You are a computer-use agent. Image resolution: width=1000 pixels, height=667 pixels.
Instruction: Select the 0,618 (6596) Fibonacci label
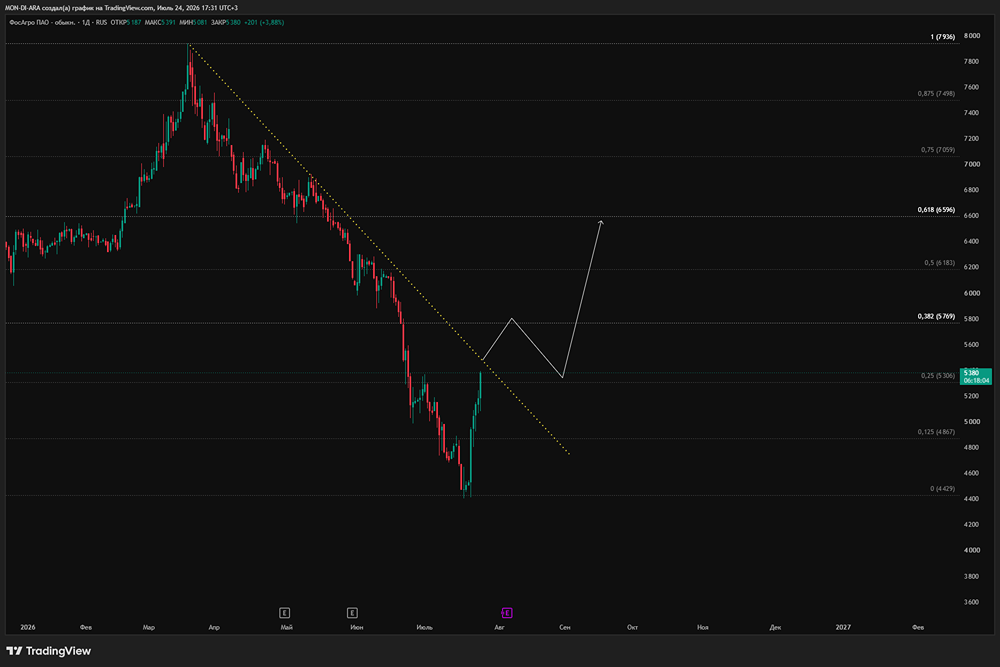(936, 210)
